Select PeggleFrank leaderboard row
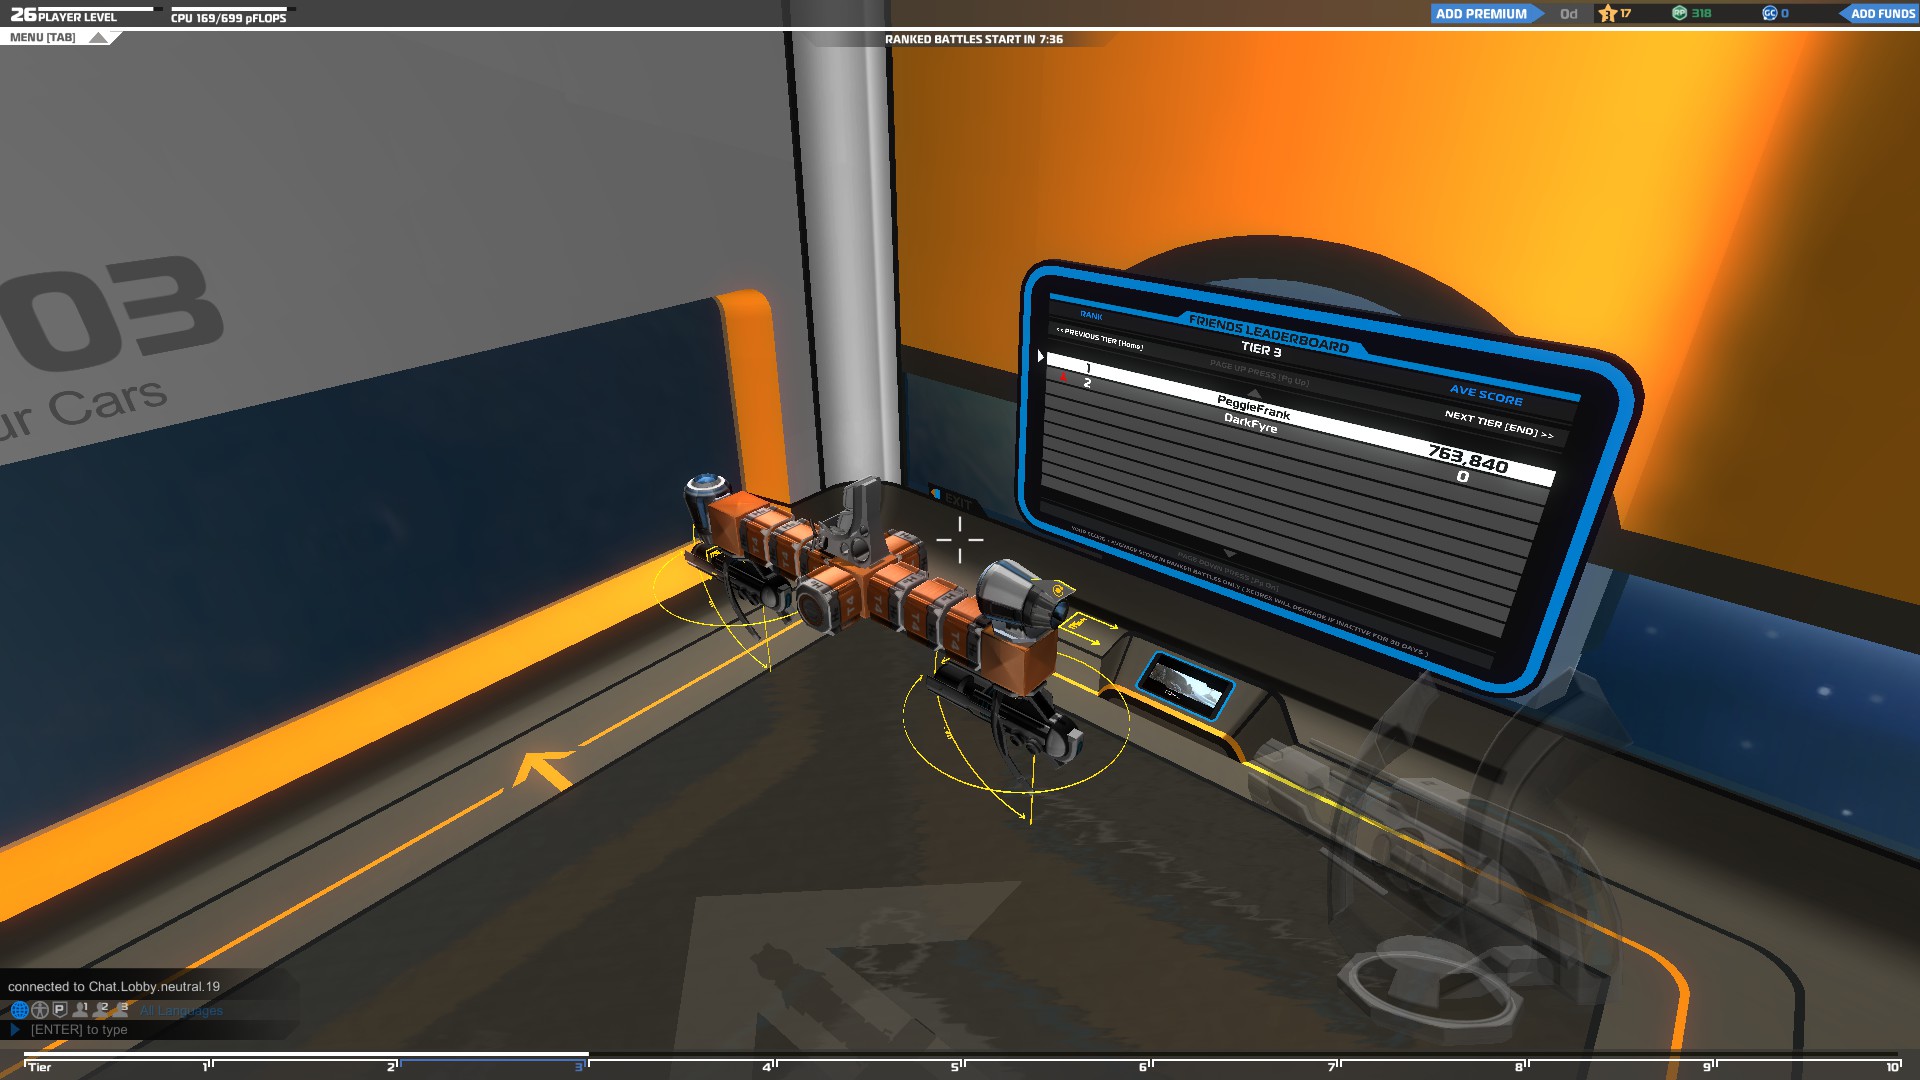 [x=1254, y=408]
